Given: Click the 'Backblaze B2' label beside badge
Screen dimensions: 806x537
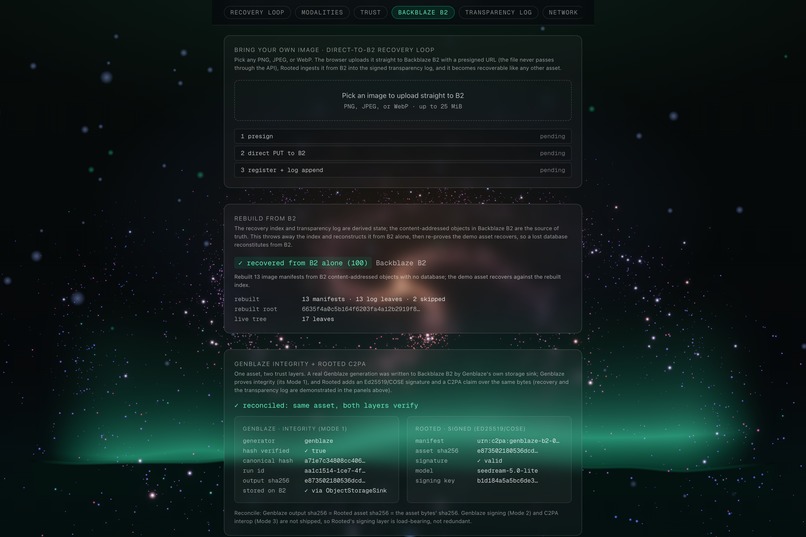Looking at the screenshot, I should [400, 263].
